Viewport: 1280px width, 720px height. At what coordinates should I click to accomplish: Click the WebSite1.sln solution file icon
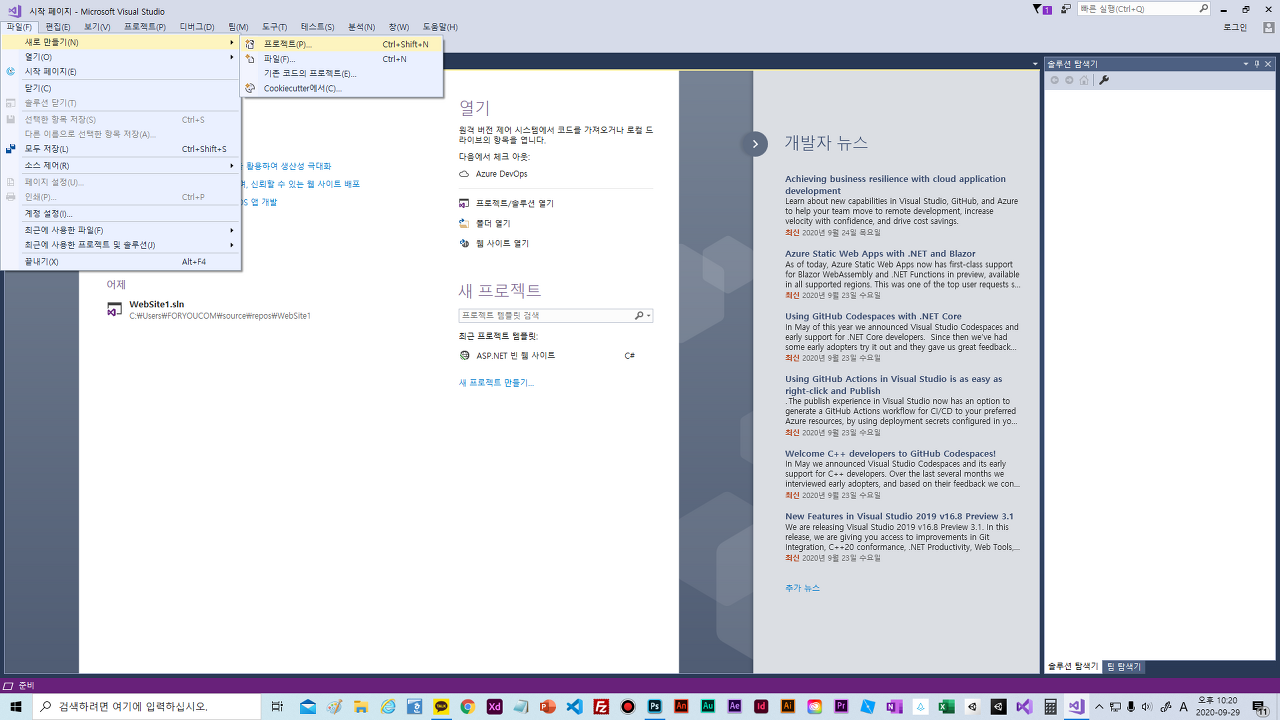point(115,309)
